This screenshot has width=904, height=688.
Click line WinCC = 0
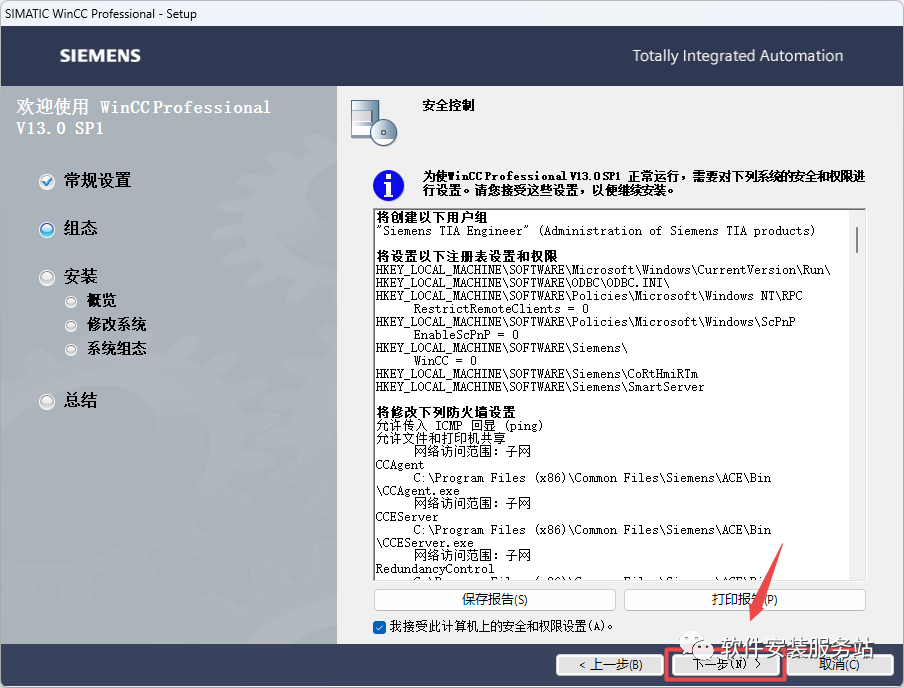point(445,360)
